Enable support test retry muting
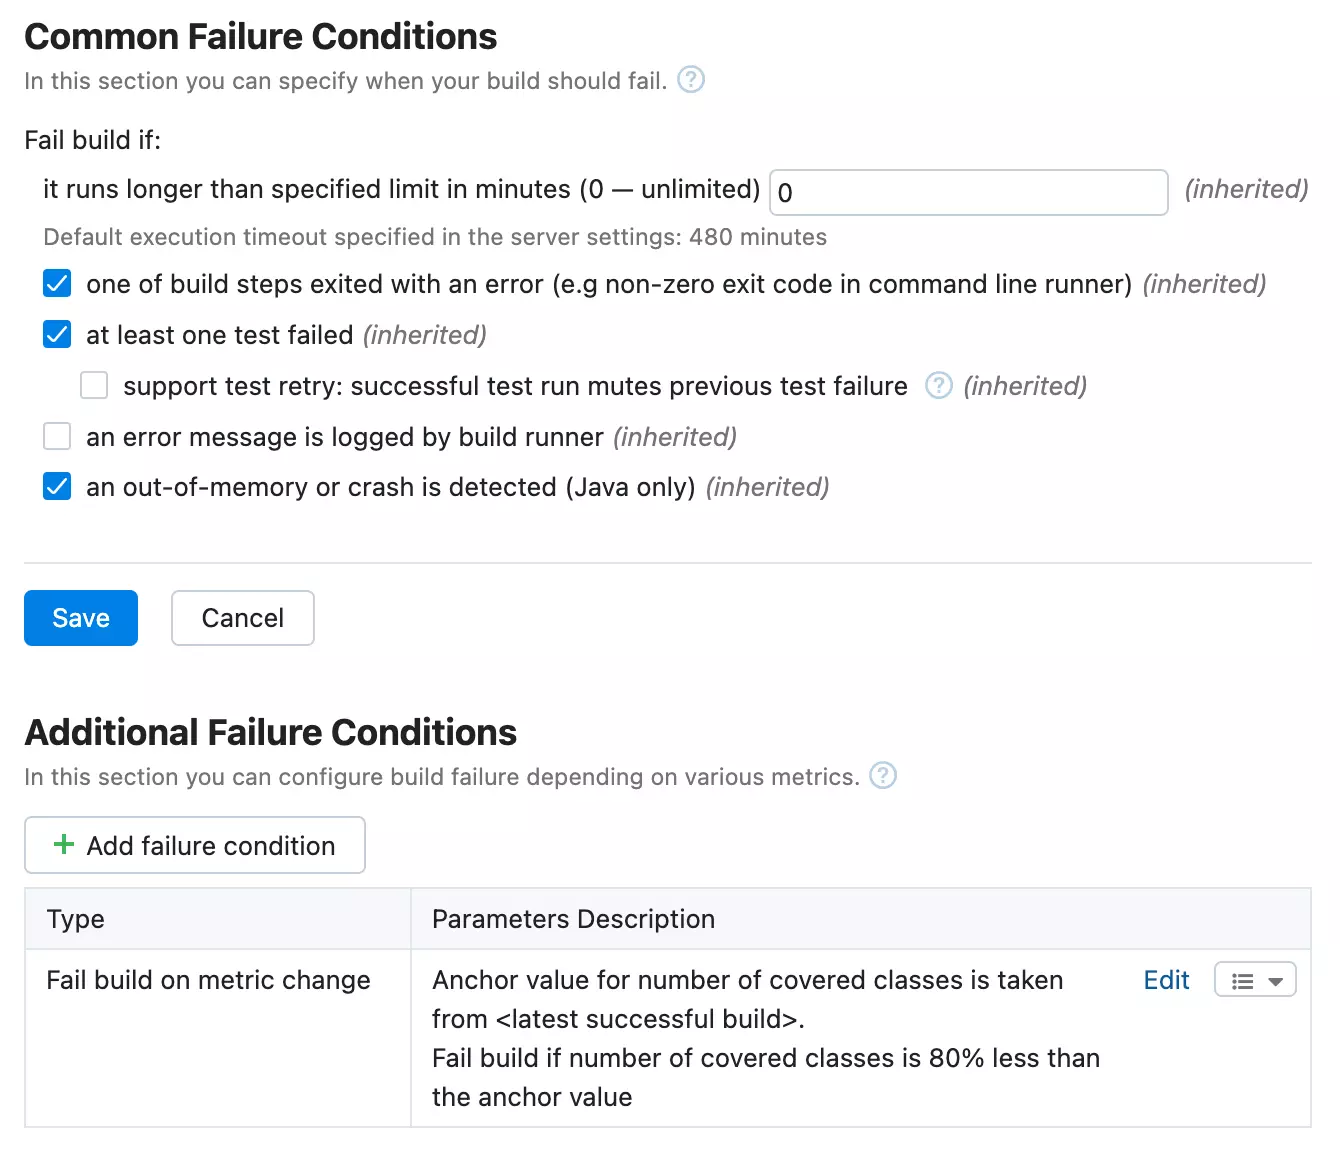1340x1150 pixels. (x=93, y=385)
